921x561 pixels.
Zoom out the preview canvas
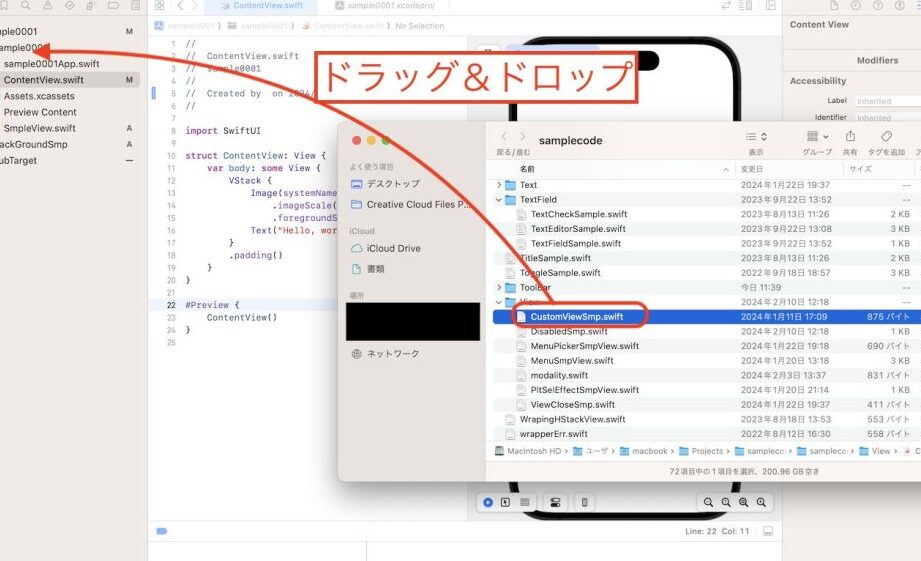(x=709, y=502)
